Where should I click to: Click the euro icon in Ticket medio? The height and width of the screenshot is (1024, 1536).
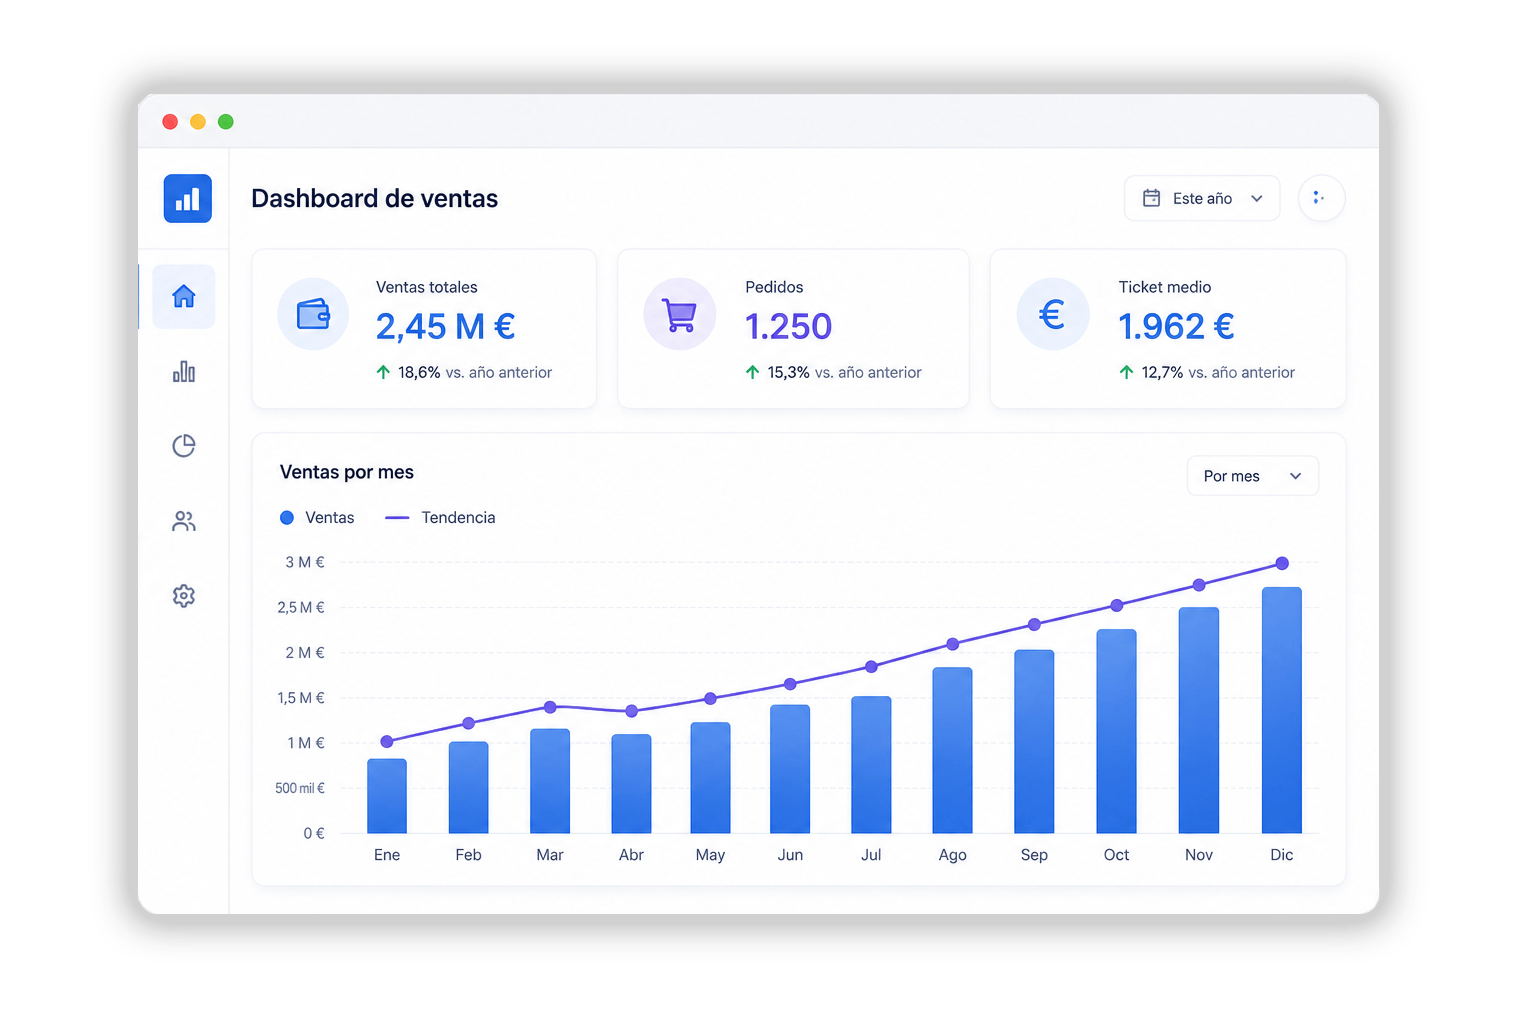tap(1052, 314)
